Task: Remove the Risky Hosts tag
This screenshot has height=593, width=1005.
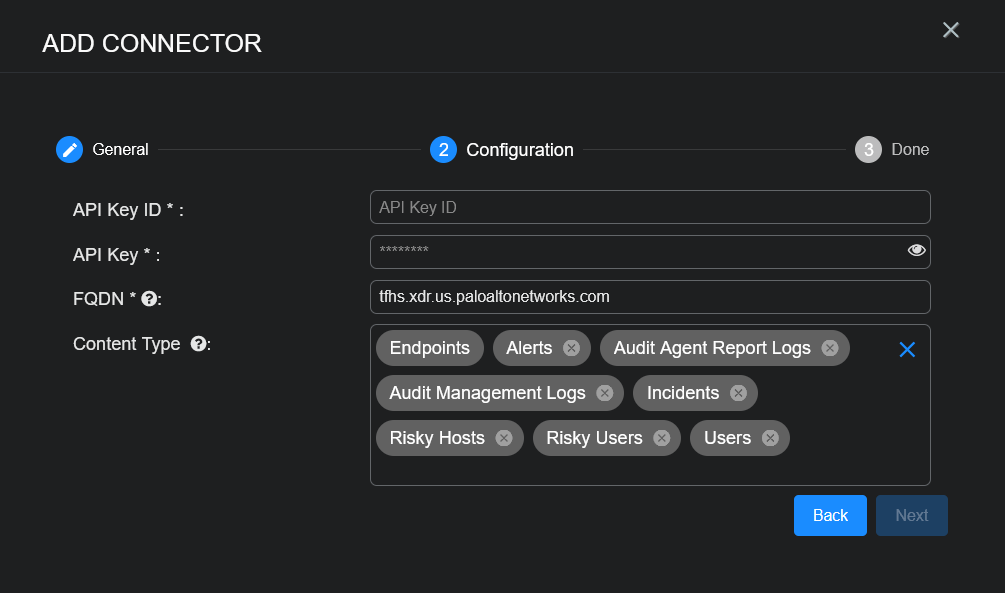Action: [504, 438]
